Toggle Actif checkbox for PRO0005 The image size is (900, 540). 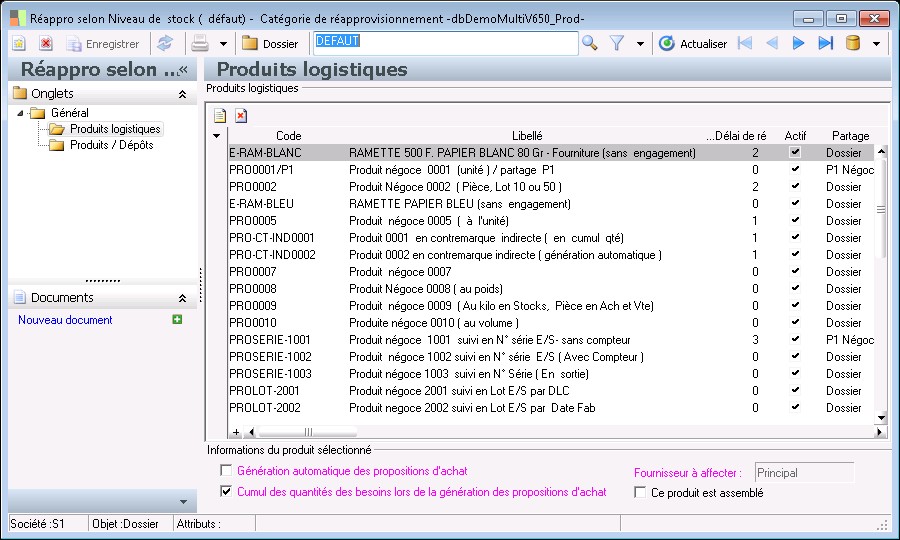pos(795,220)
